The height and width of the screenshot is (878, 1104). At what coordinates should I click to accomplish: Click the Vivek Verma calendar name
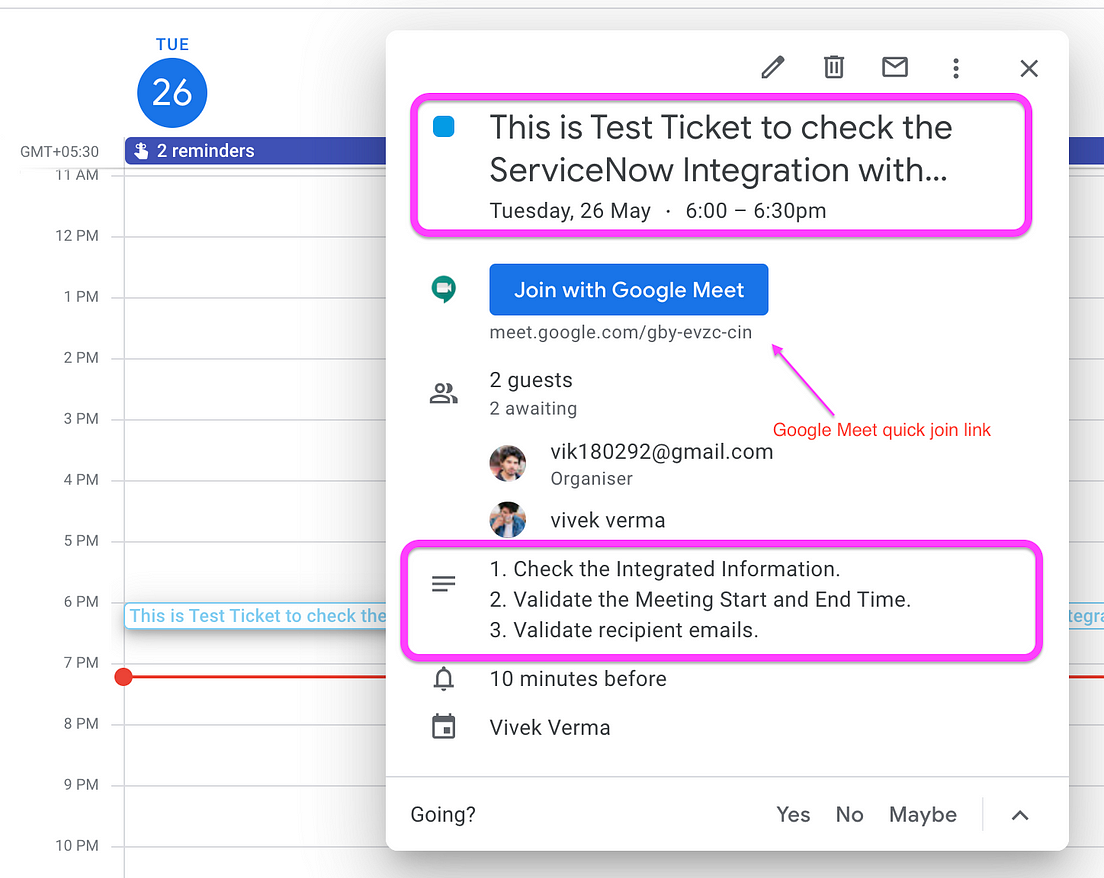550,727
